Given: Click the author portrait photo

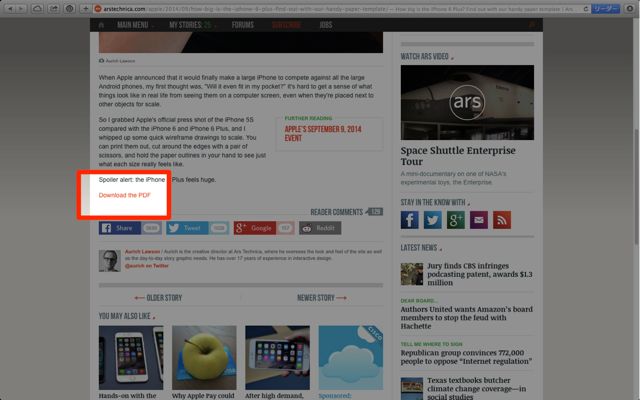Looking at the screenshot, I should pos(109,261).
